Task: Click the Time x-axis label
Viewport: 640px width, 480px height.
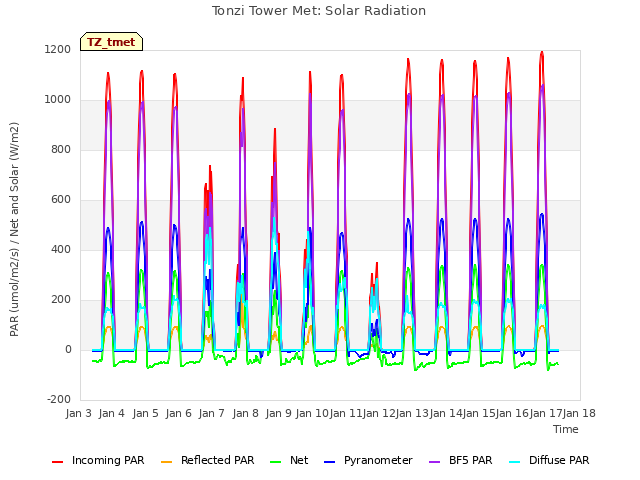Action: coord(566,429)
